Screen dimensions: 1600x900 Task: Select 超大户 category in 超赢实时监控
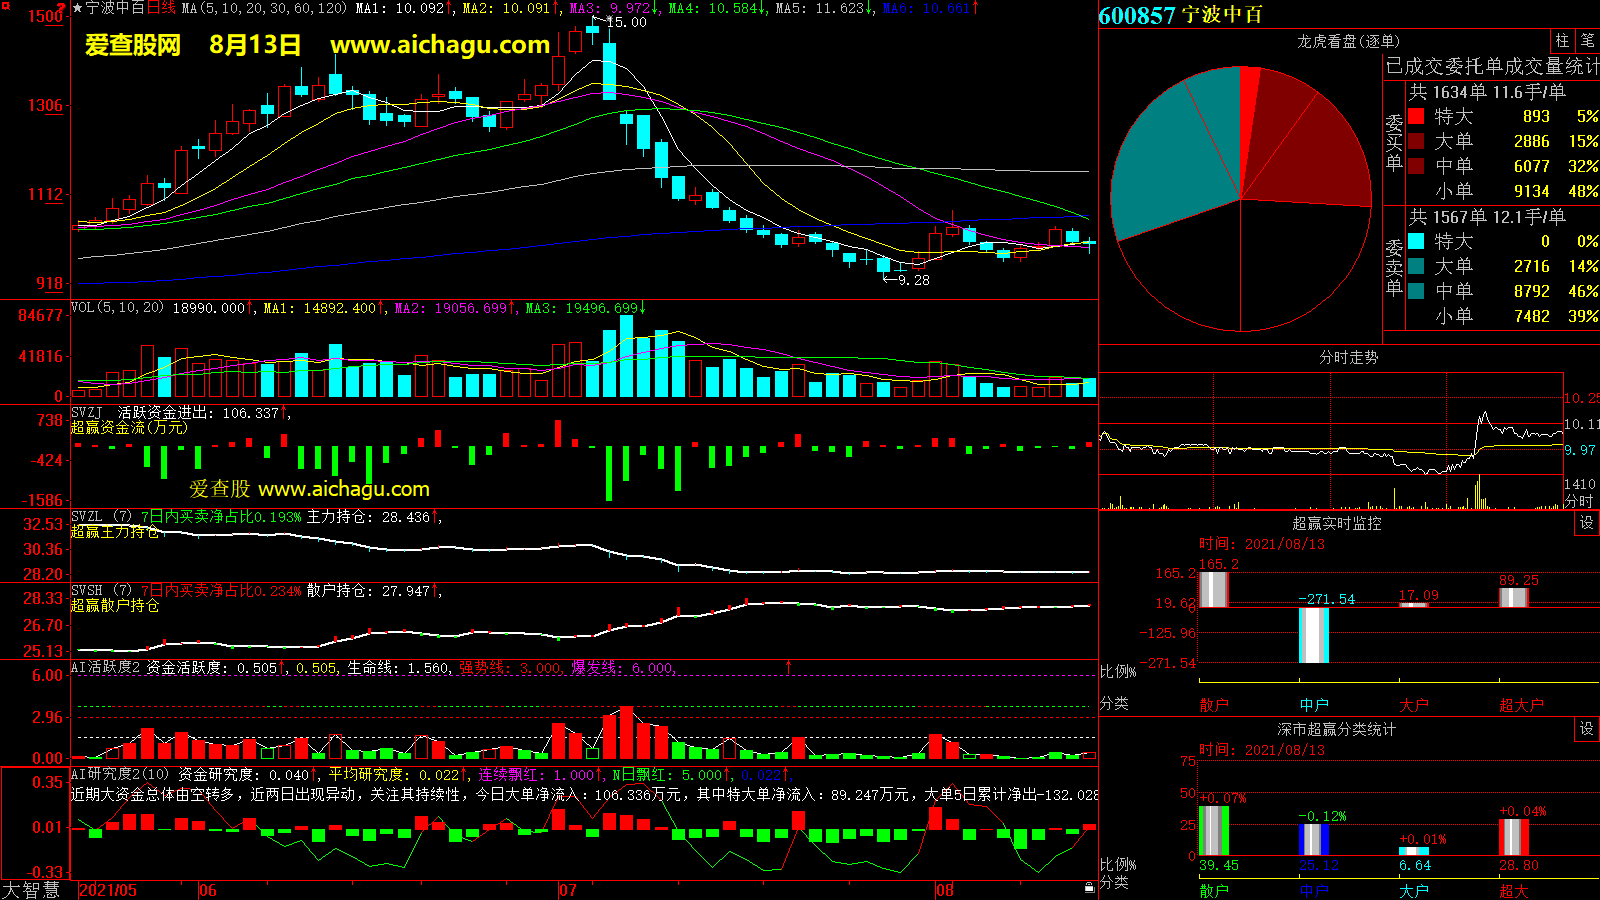coord(1521,705)
